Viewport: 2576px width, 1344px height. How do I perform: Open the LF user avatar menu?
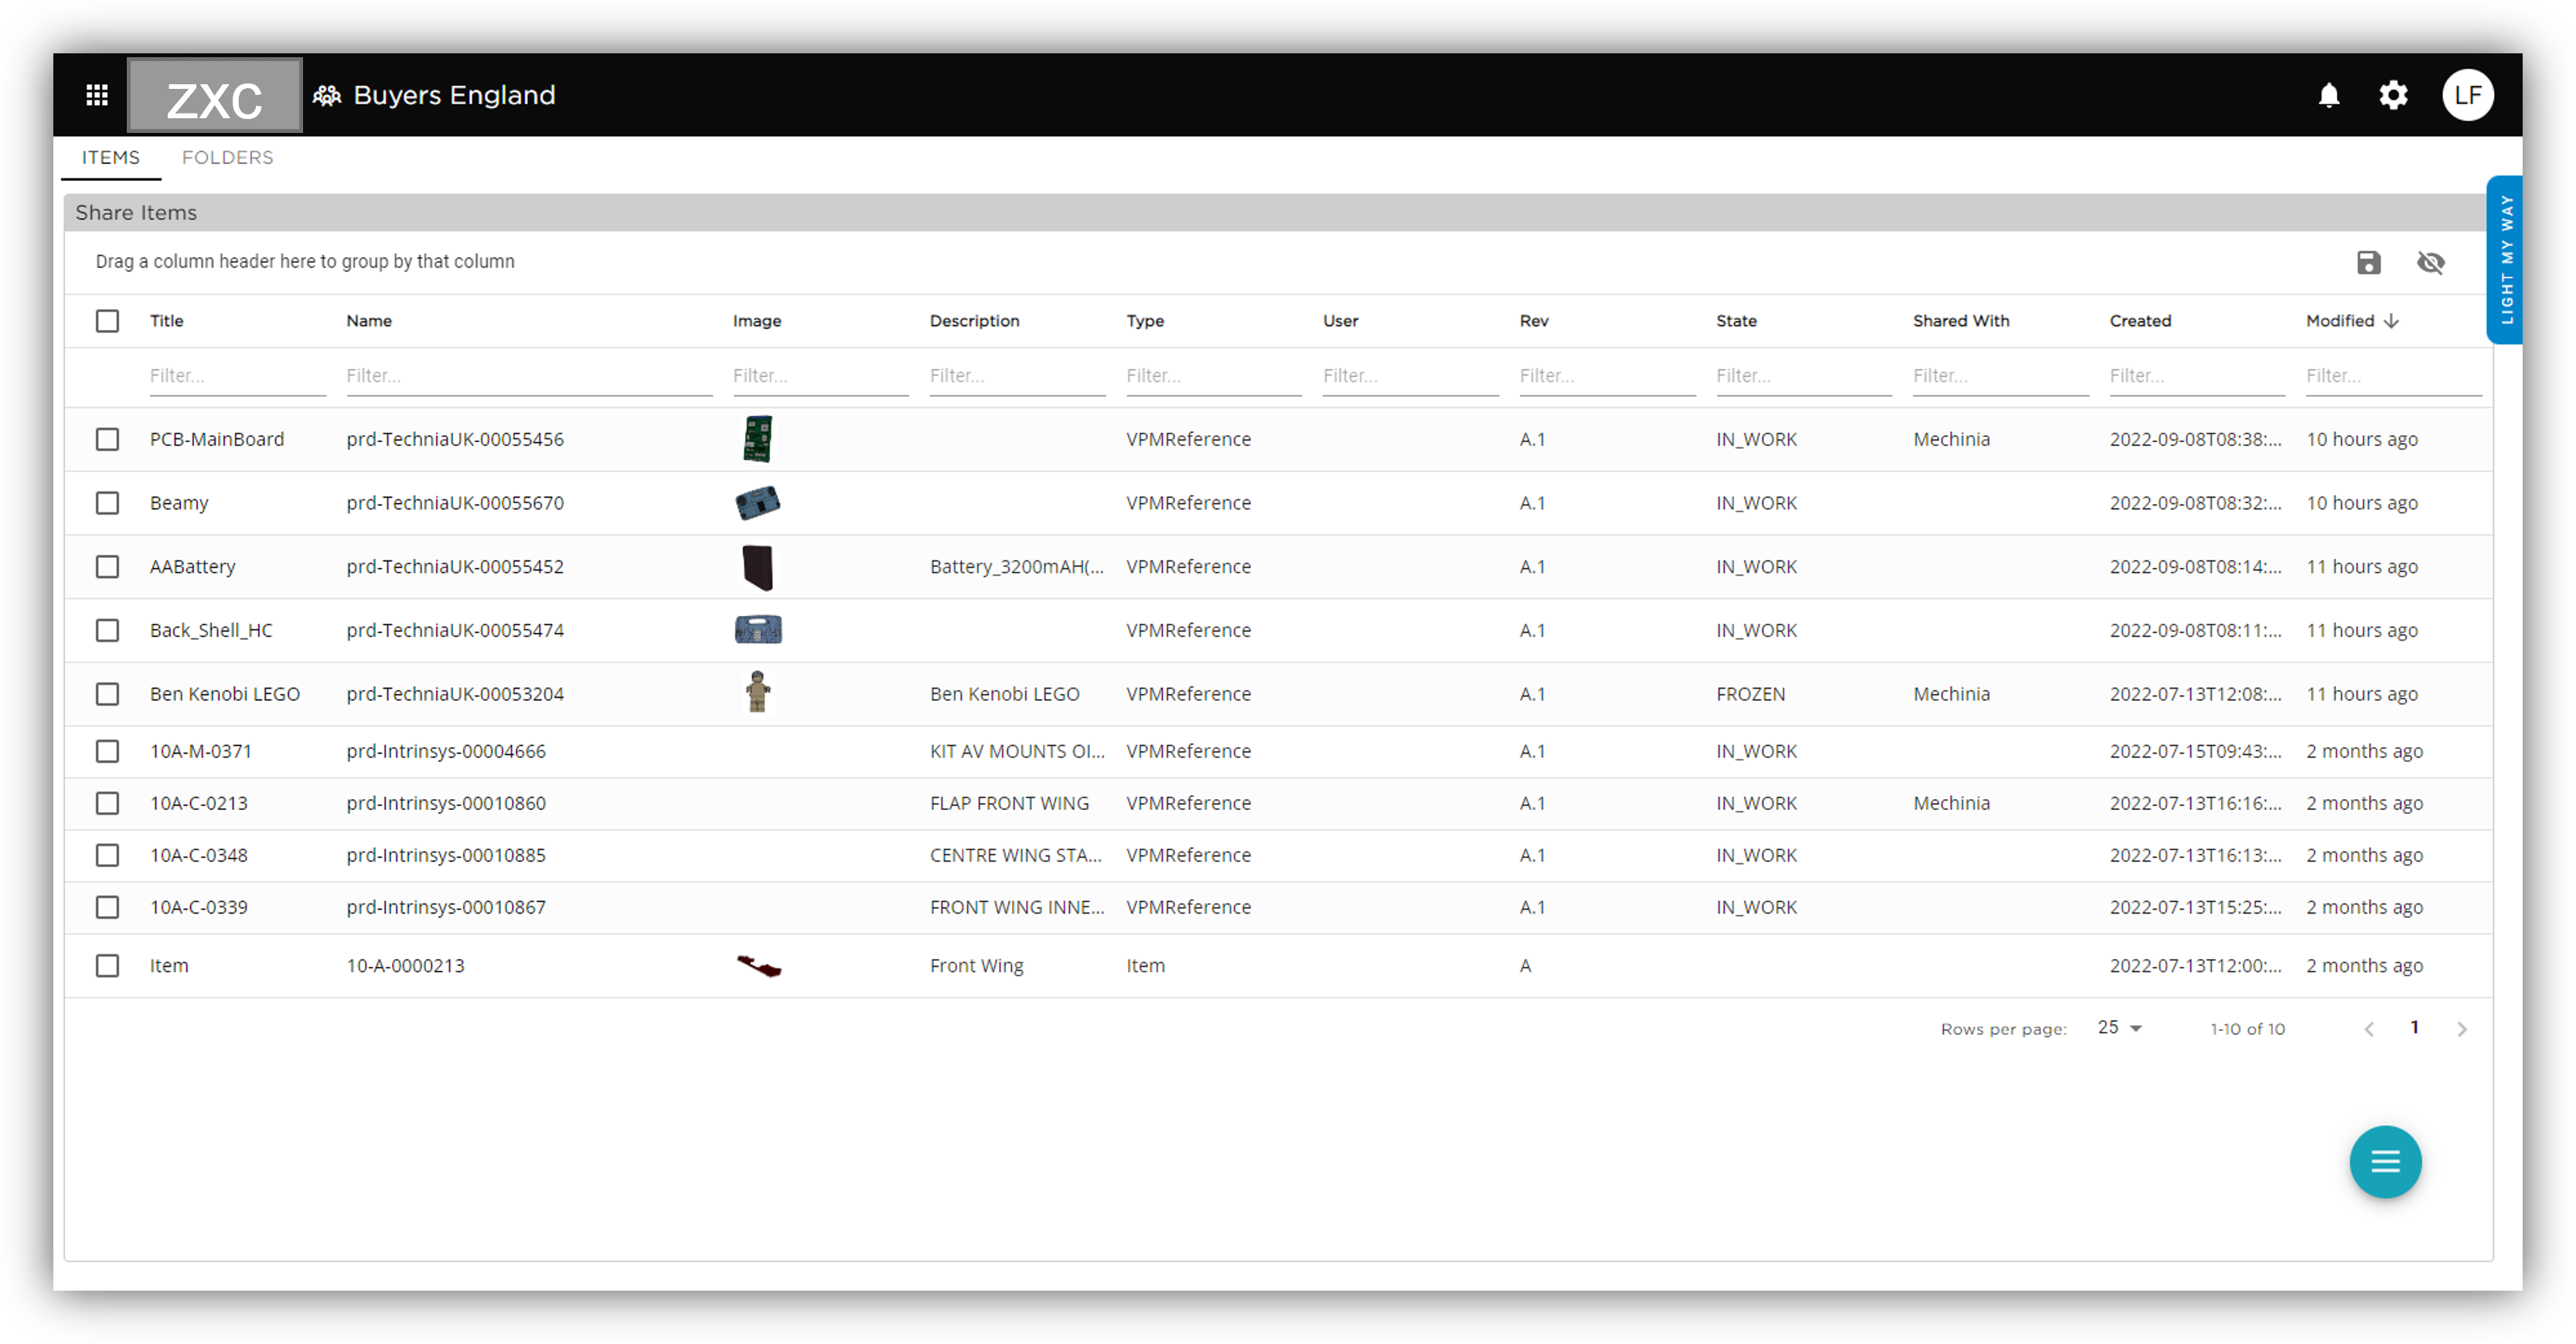coord(2467,95)
